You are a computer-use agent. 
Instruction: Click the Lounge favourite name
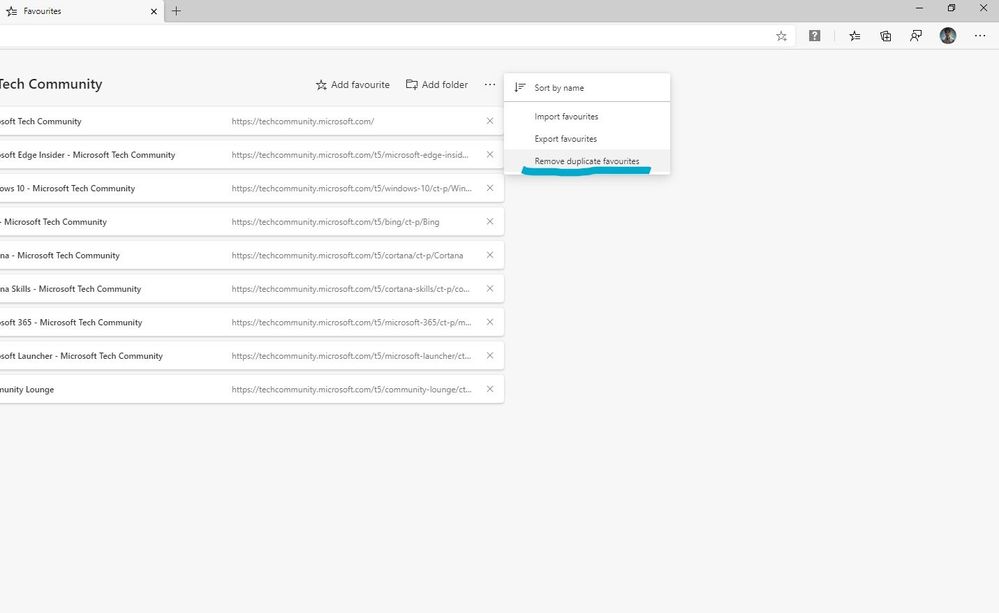click(27, 389)
